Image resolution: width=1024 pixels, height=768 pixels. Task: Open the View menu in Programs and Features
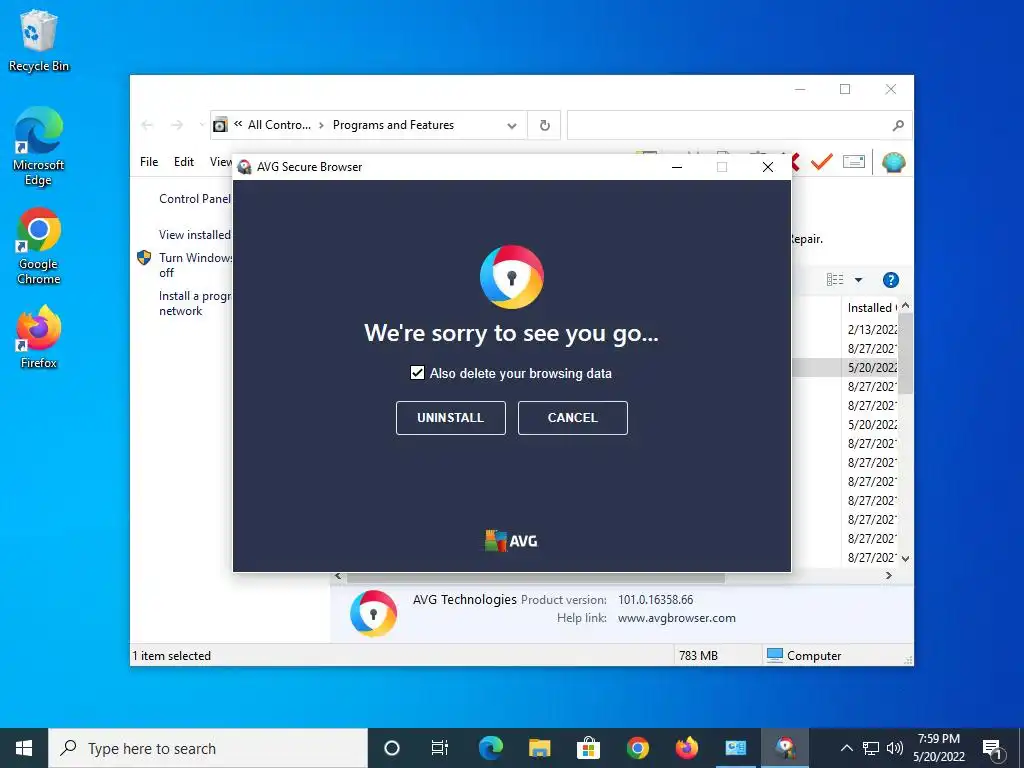click(221, 162)
